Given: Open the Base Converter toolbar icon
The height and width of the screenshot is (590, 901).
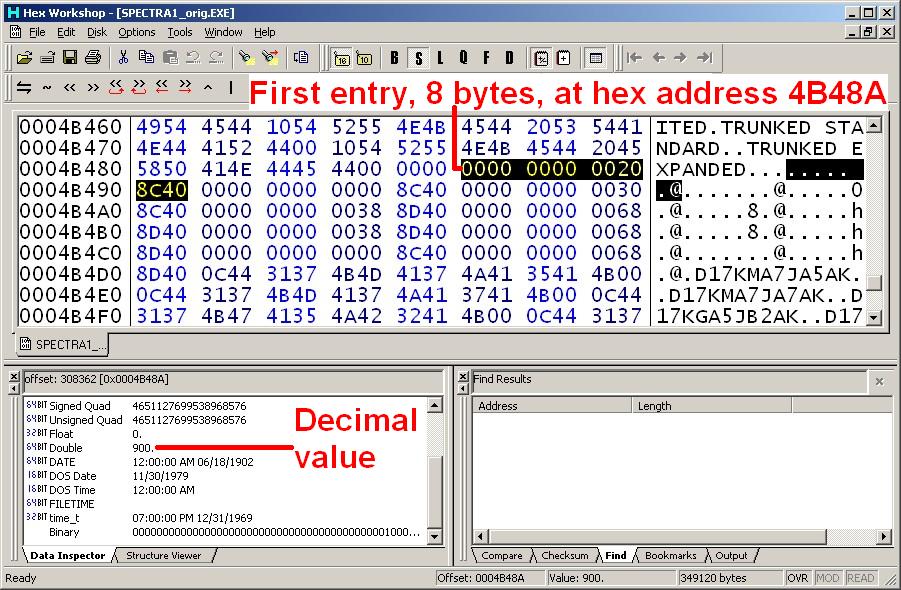Looking at the screenshot, I should click(541, 58).
